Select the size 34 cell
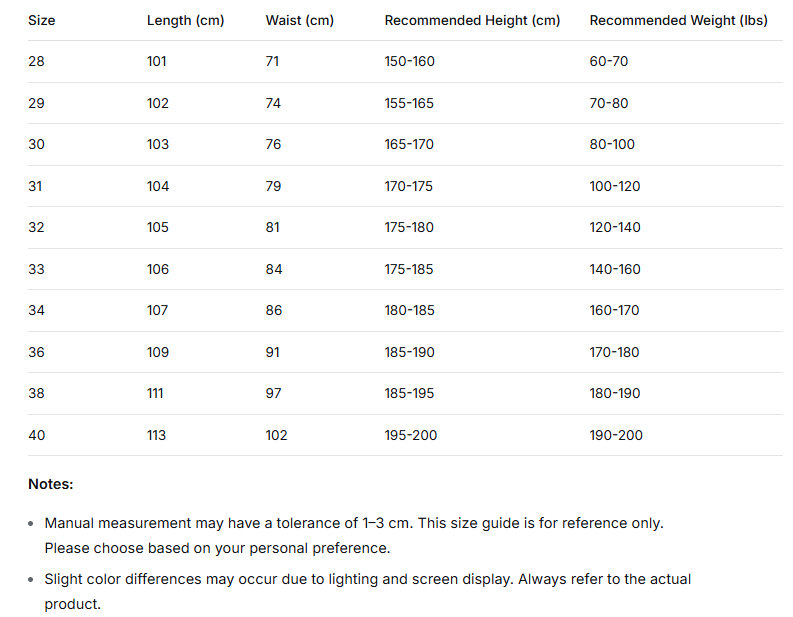Screen dimensions: 793x617 click(x=36, y=311)
